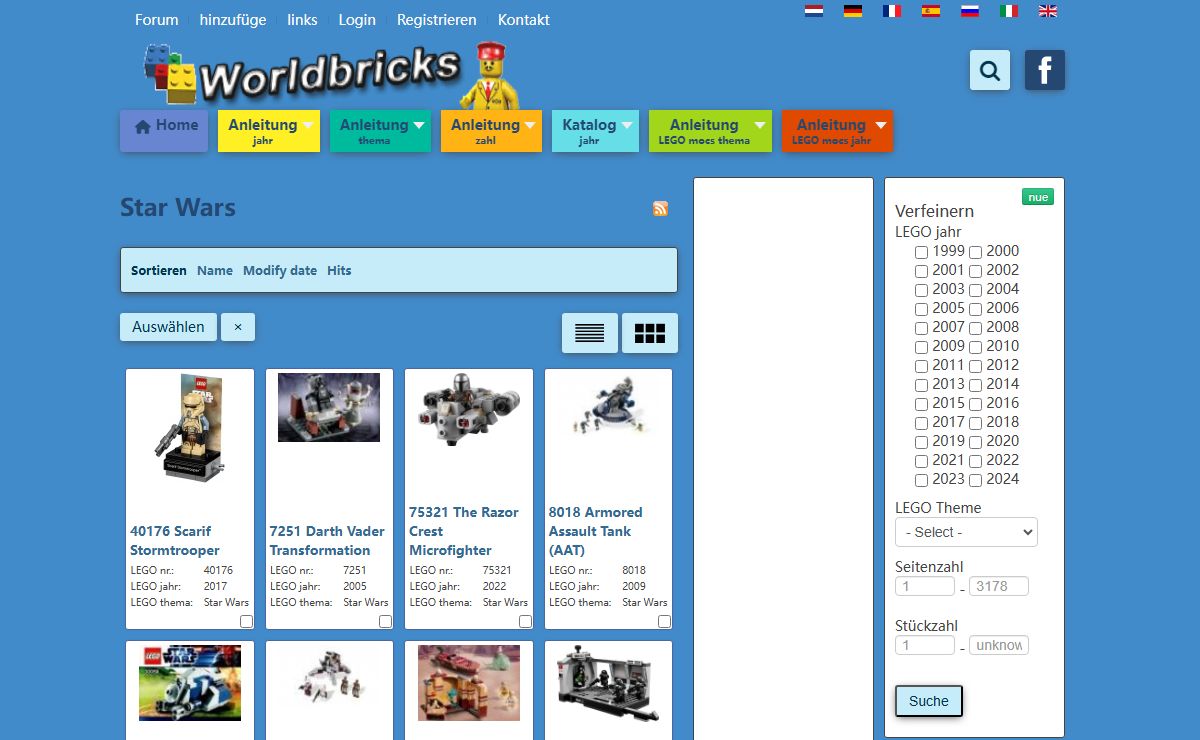The width and height of the screenshot is (1200, 740).
Task: Select the UK flag language icon
Action: click(x=1048, y=11)
